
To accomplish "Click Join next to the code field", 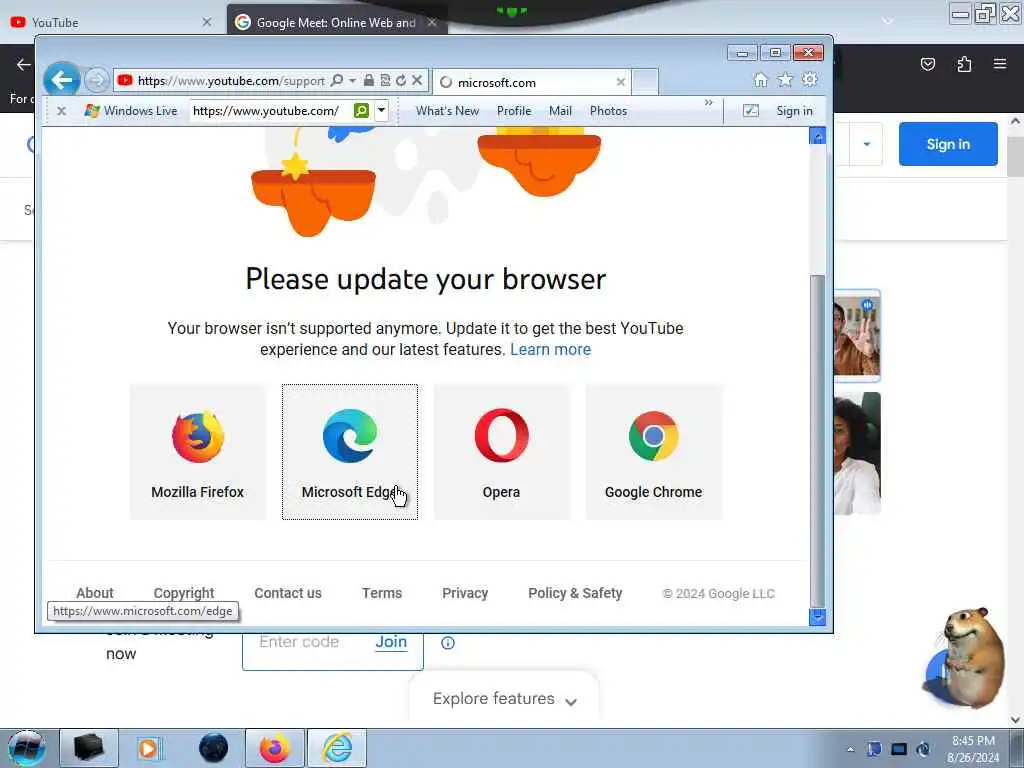I will [x=391, y=642].
